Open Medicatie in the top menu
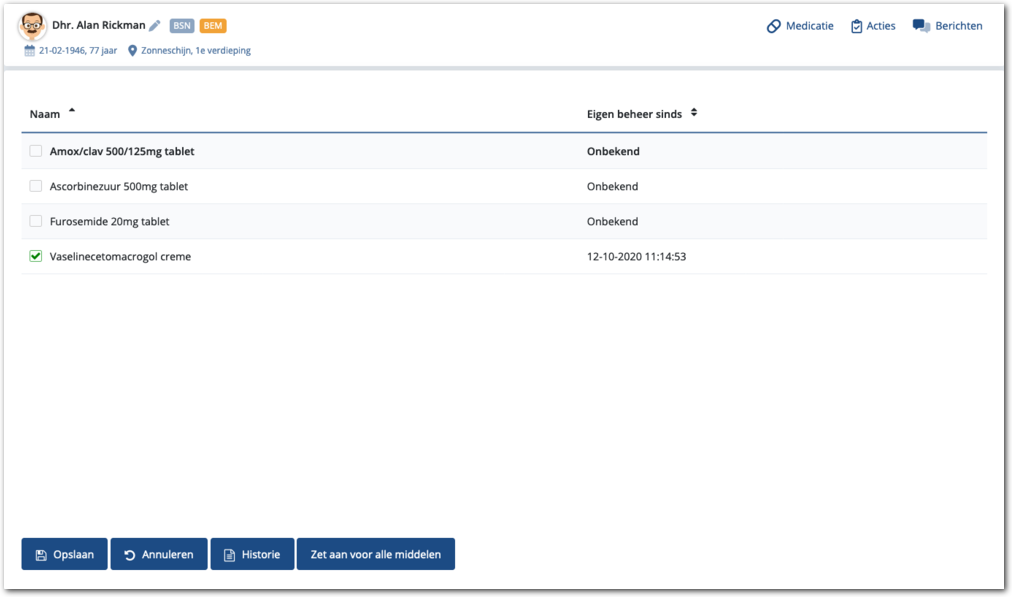Image resolution: width=1012 pixels, height=597 pixels. (800, 26)
